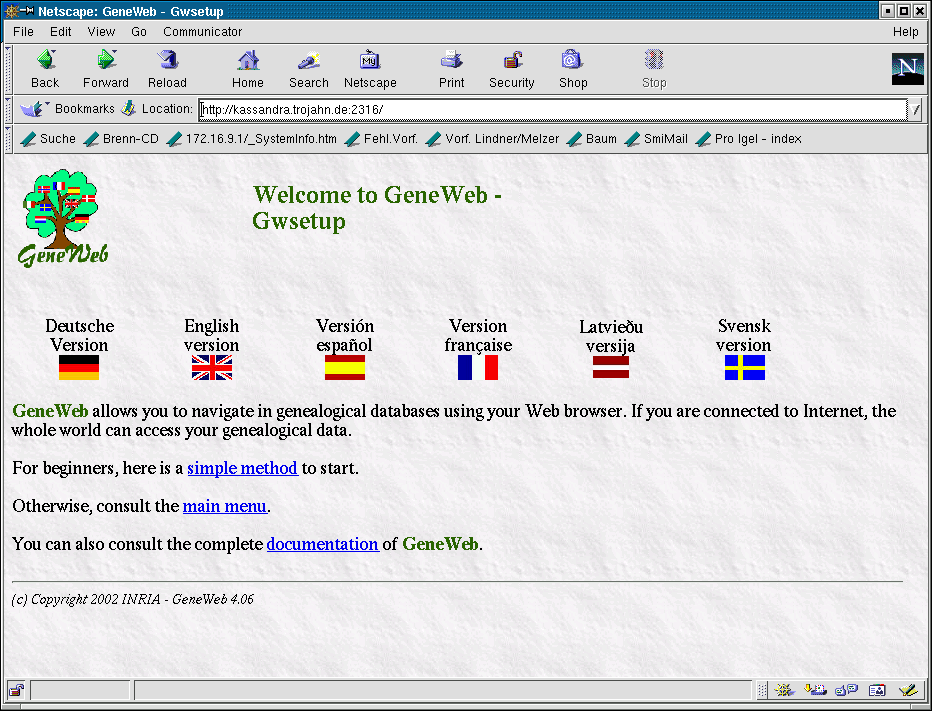This screenshot has width=932, height=711.
Task: Click the component bar grip handle
Action: pyautogui.click(x=762, y=690)
